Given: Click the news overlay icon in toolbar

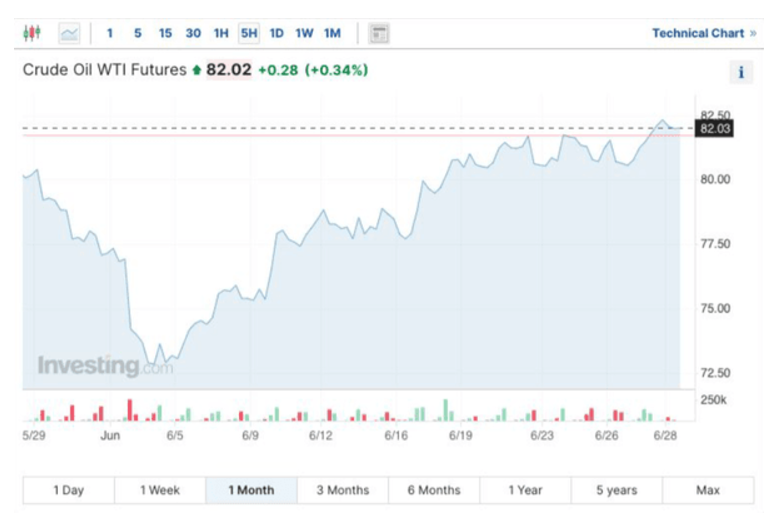Looking at the screenshot, I should click(x=378, y=33).
